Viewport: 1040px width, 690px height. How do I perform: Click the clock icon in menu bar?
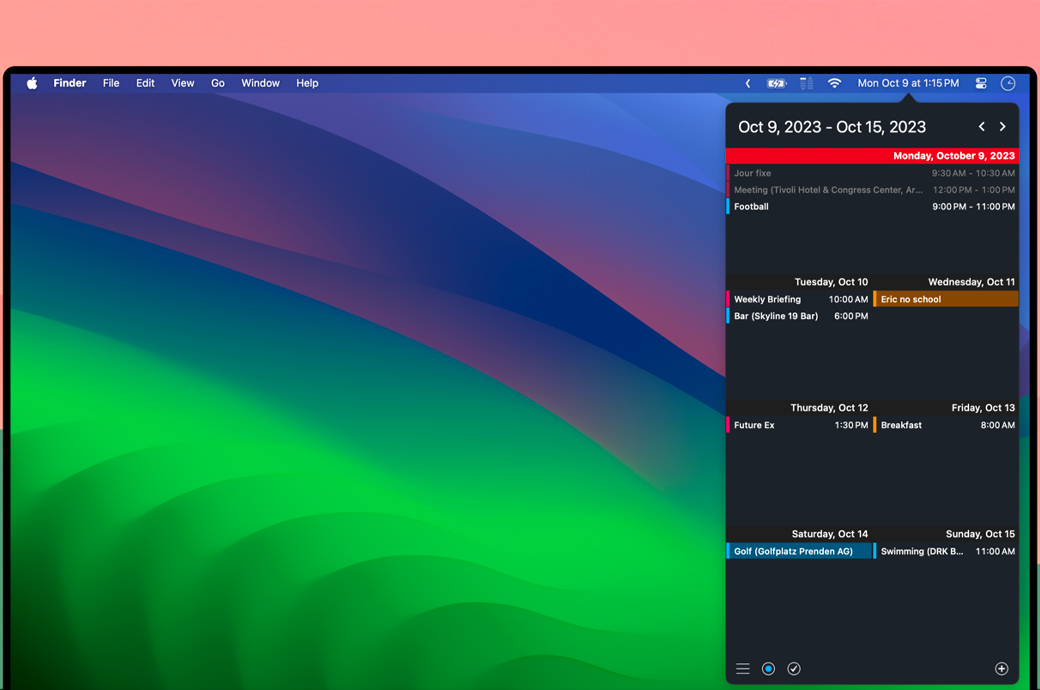click(x=1008, y=83)
